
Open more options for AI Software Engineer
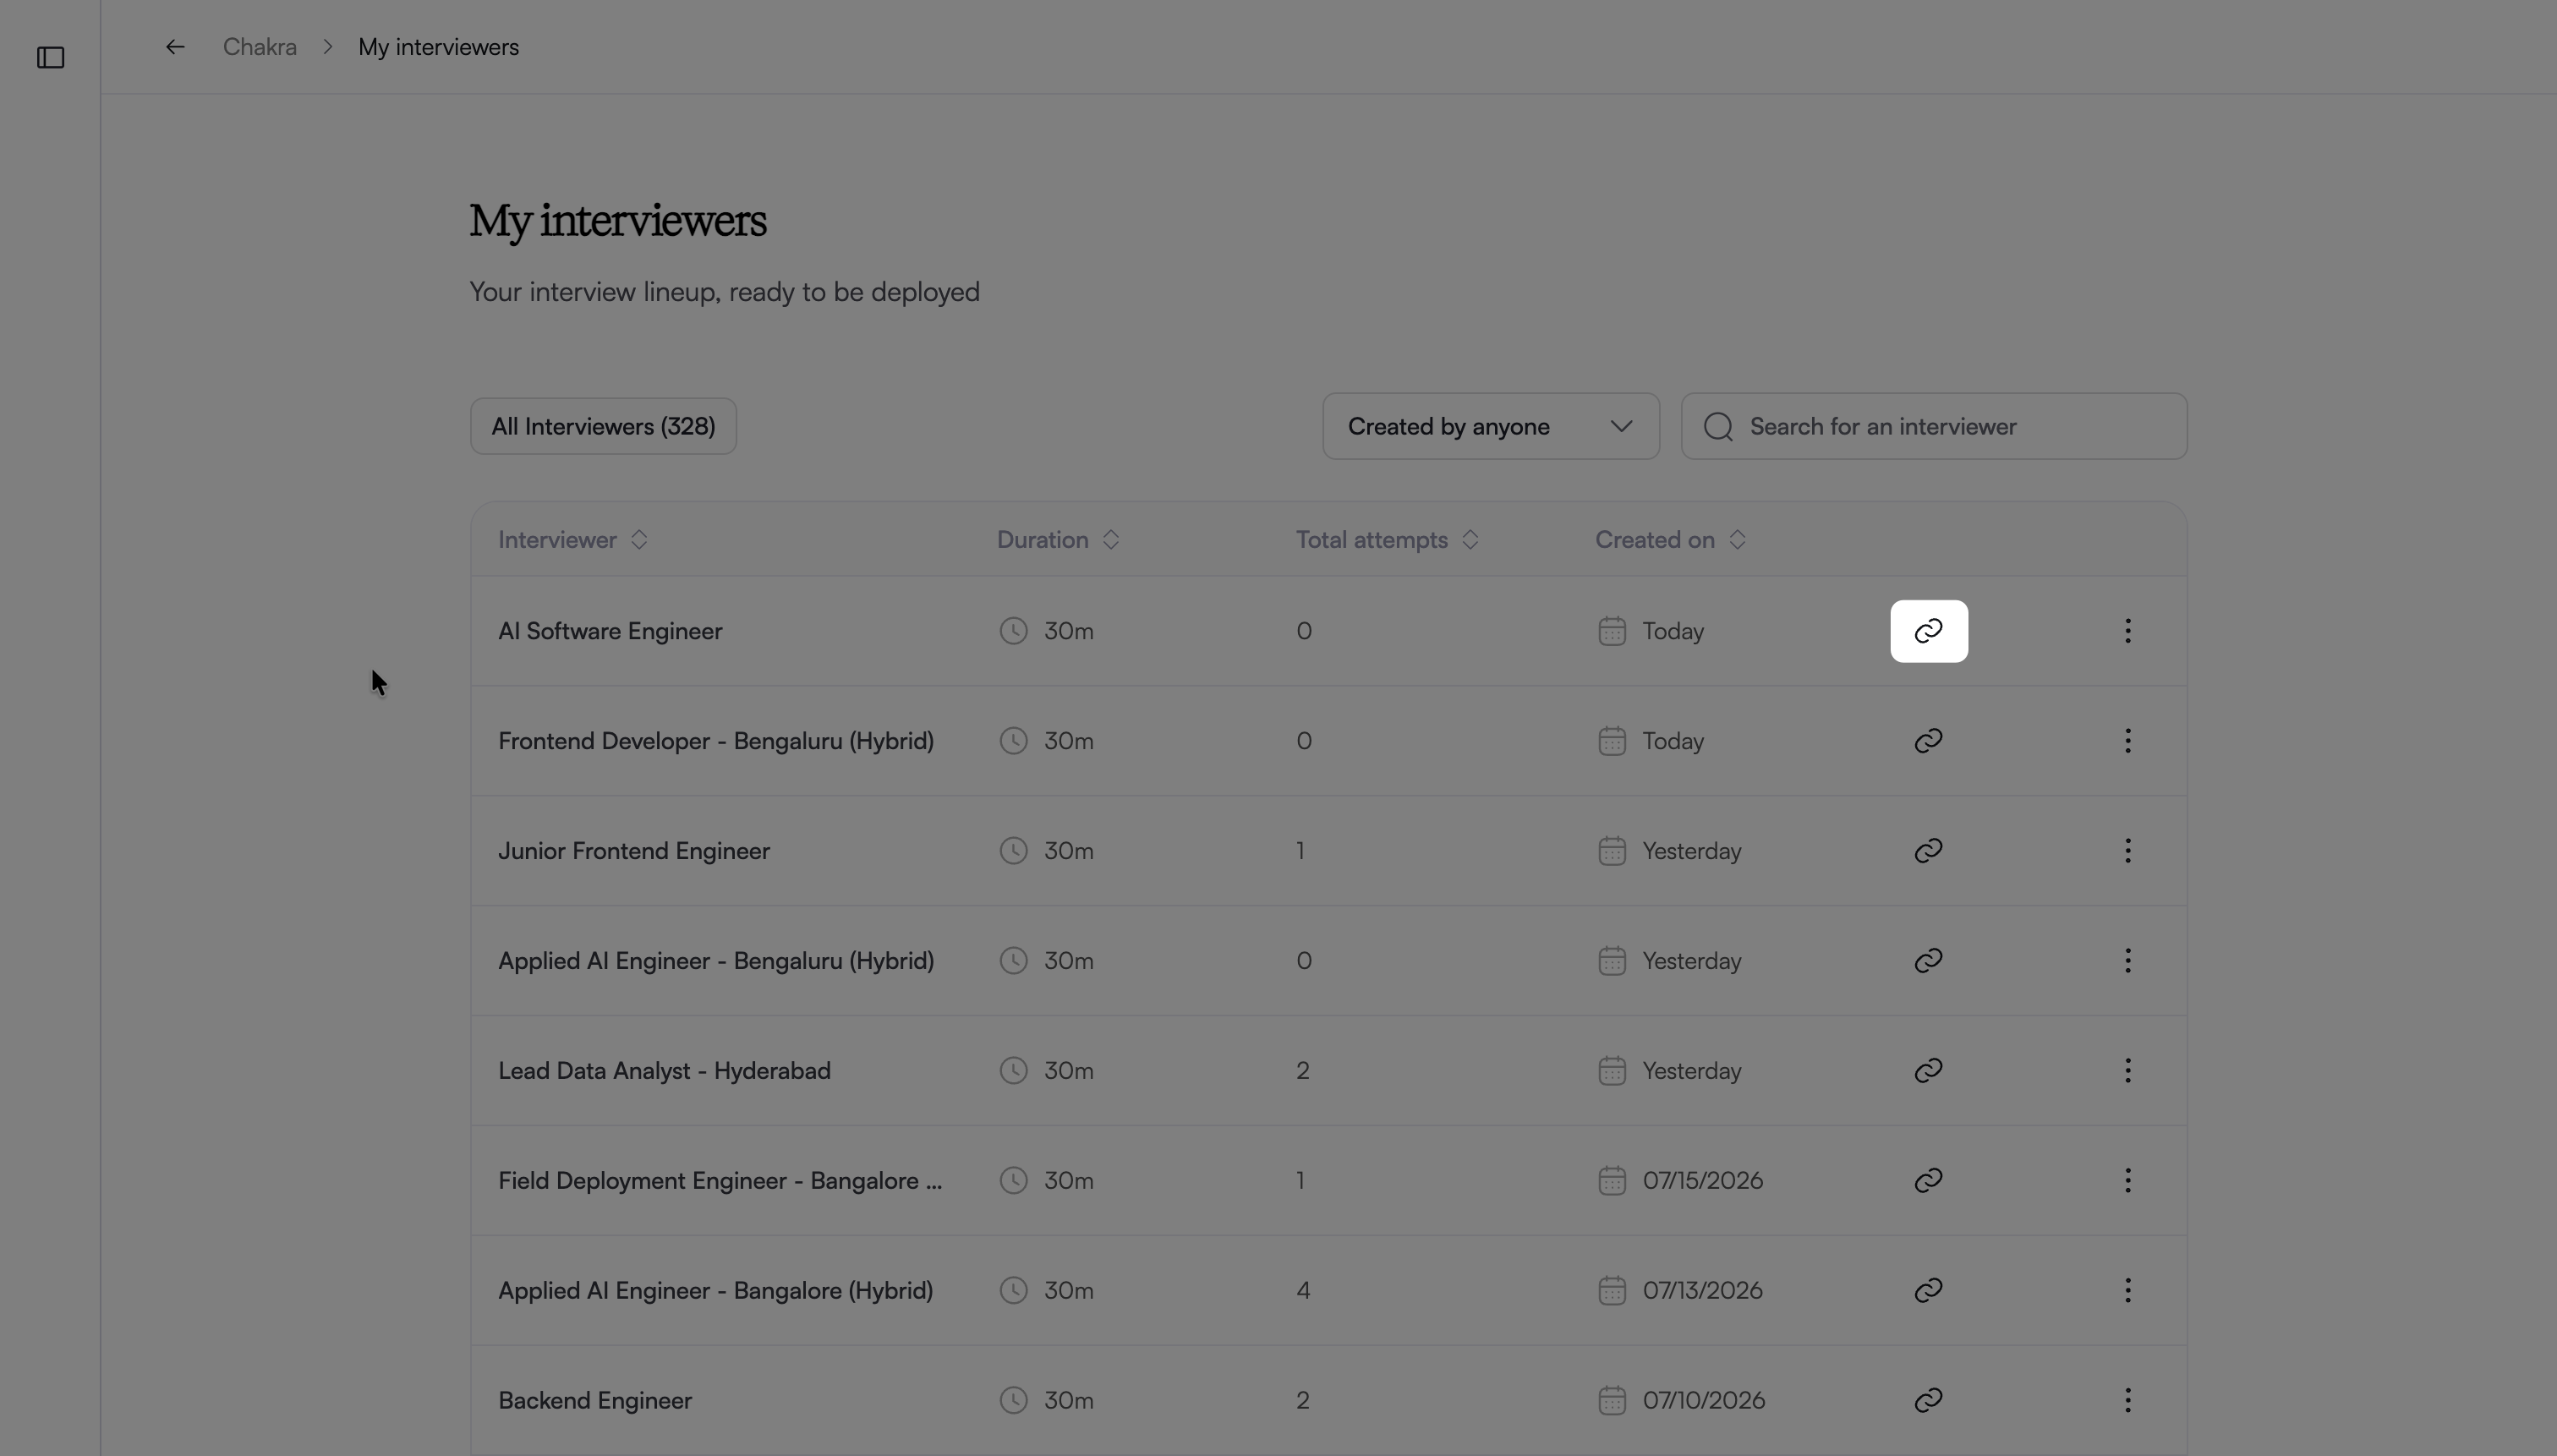pos(2127,631)
